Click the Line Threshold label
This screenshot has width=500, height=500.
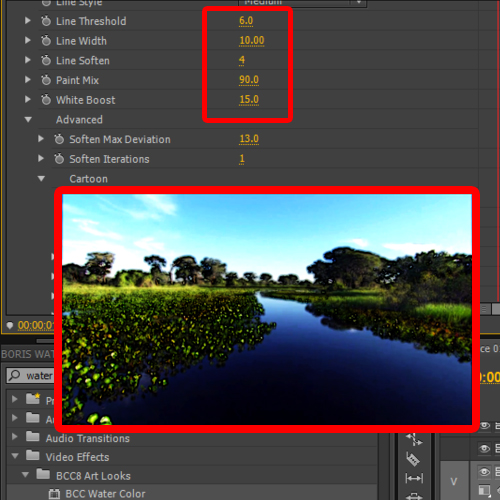pyautogui.click(x=91, y=21)
